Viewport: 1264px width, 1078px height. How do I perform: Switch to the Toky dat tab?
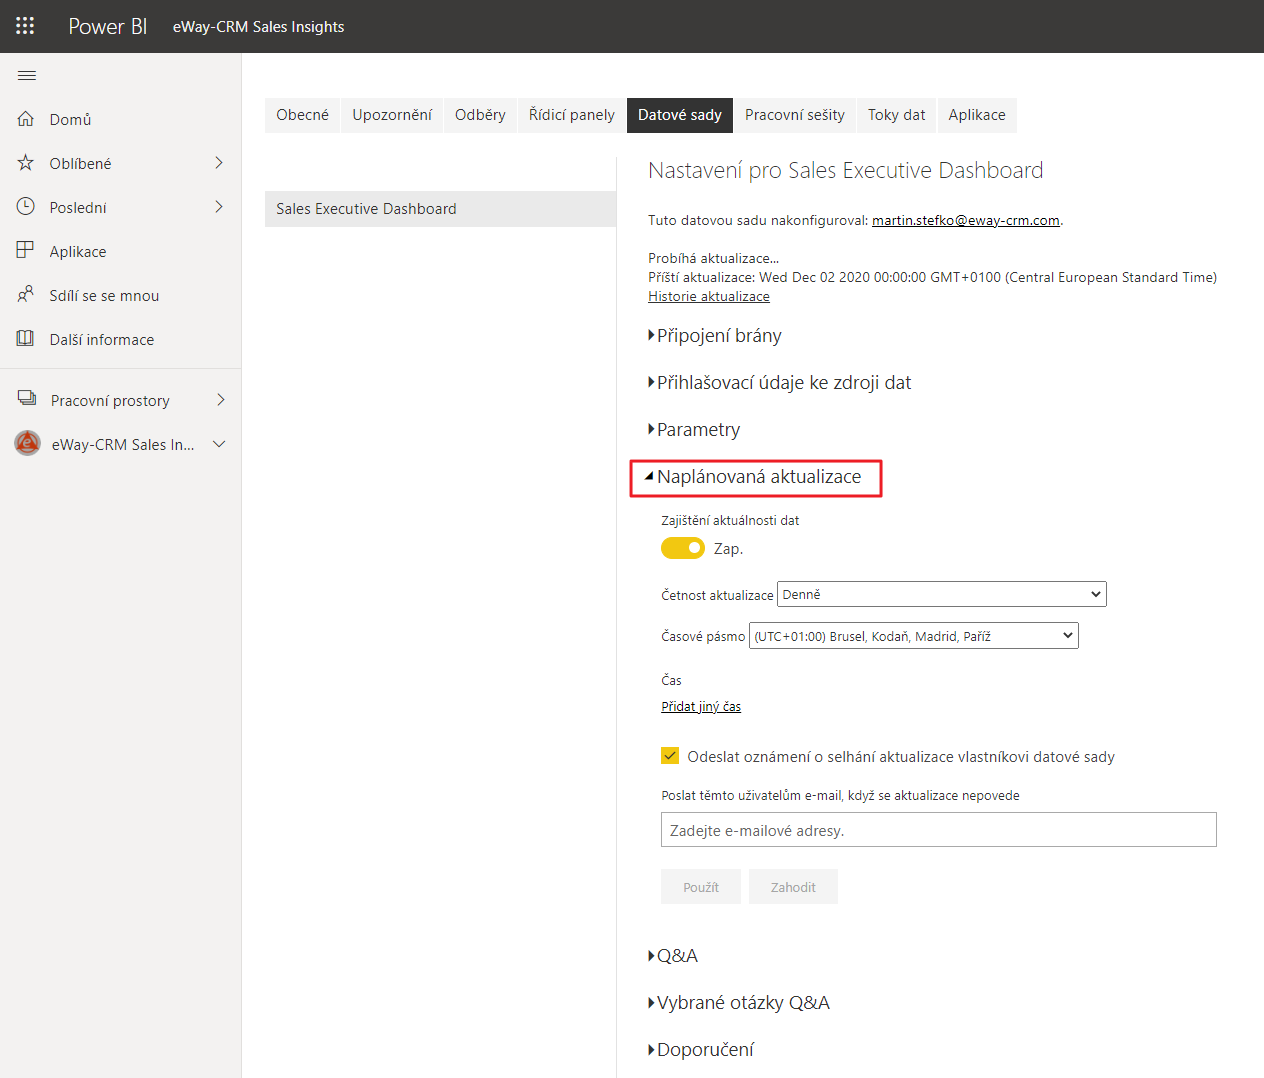coord(896,115)
